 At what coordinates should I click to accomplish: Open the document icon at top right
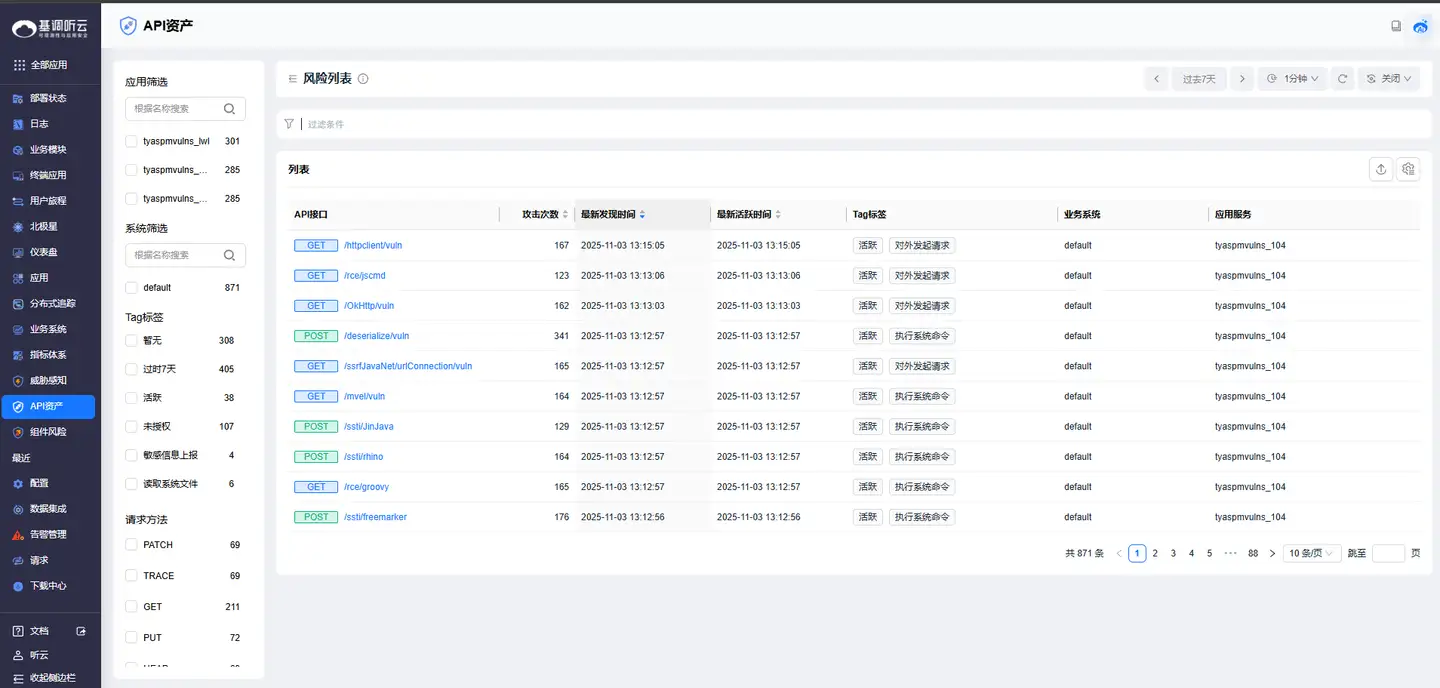(x=1396, y=26)
